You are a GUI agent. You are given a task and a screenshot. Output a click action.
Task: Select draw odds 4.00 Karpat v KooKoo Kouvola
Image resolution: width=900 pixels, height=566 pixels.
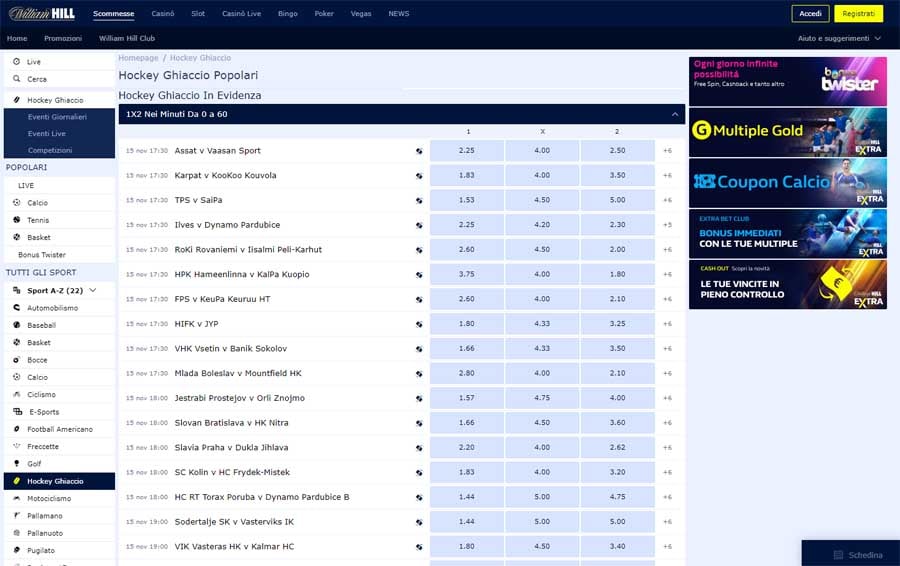(x=542, y=175)
